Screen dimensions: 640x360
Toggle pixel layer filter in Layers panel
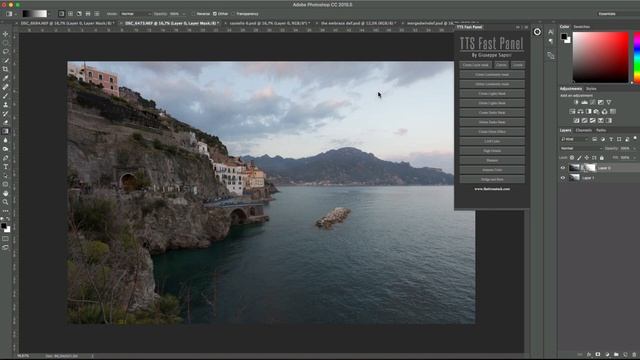(595, 140)
